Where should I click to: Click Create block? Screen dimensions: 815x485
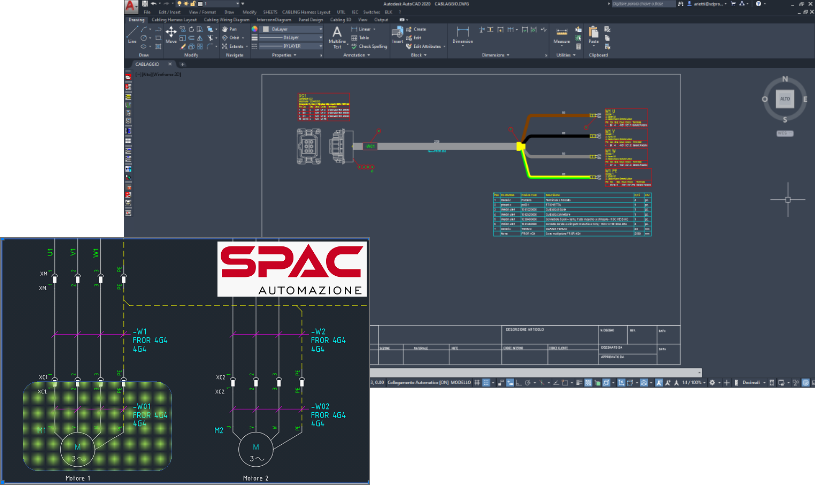point(416,29)
